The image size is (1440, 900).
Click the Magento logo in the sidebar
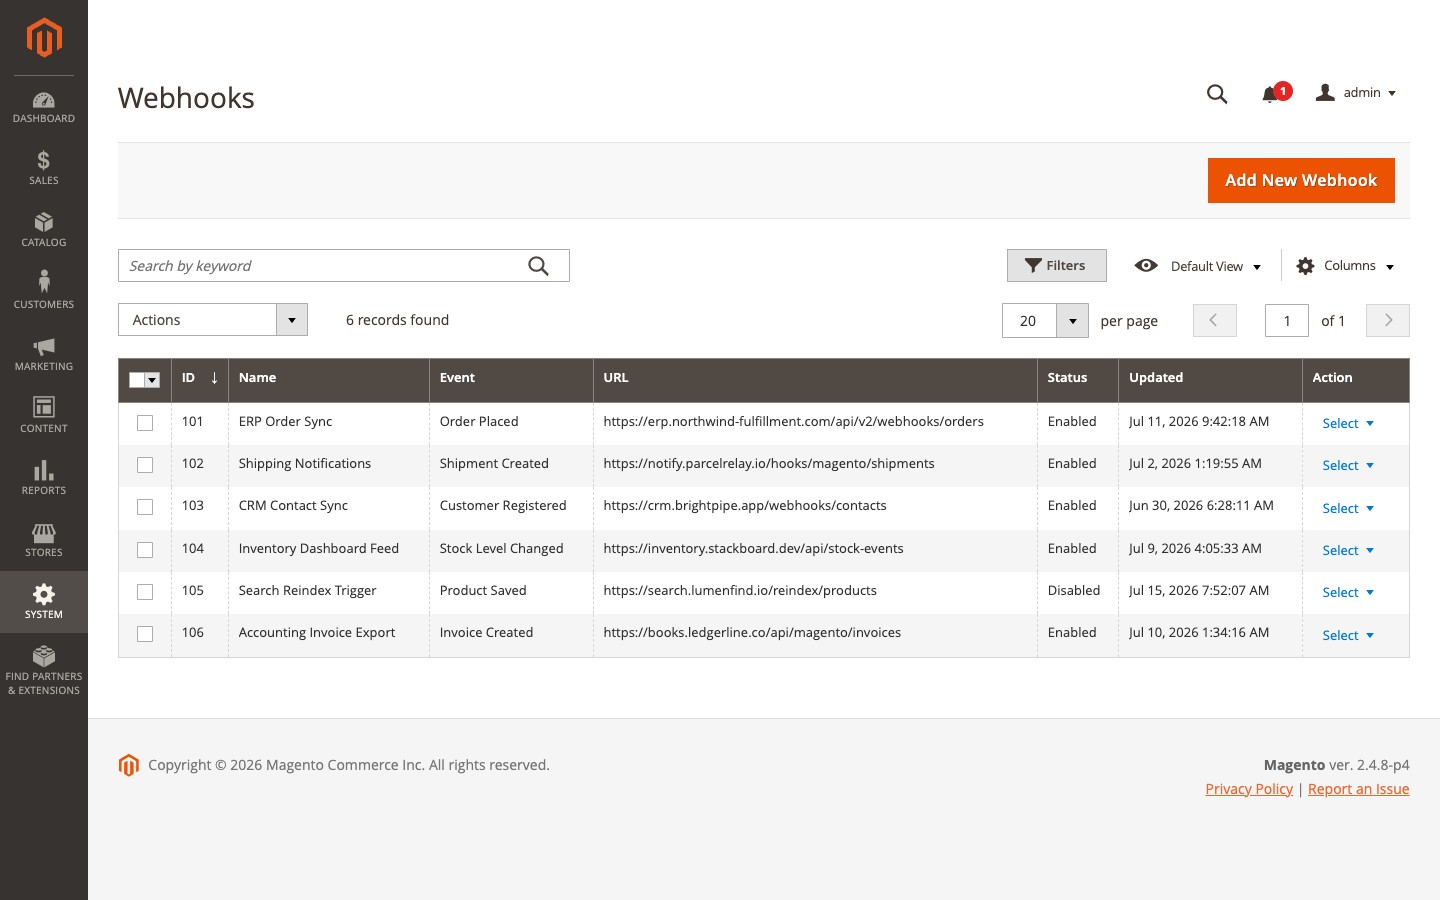tap(44, 38)
